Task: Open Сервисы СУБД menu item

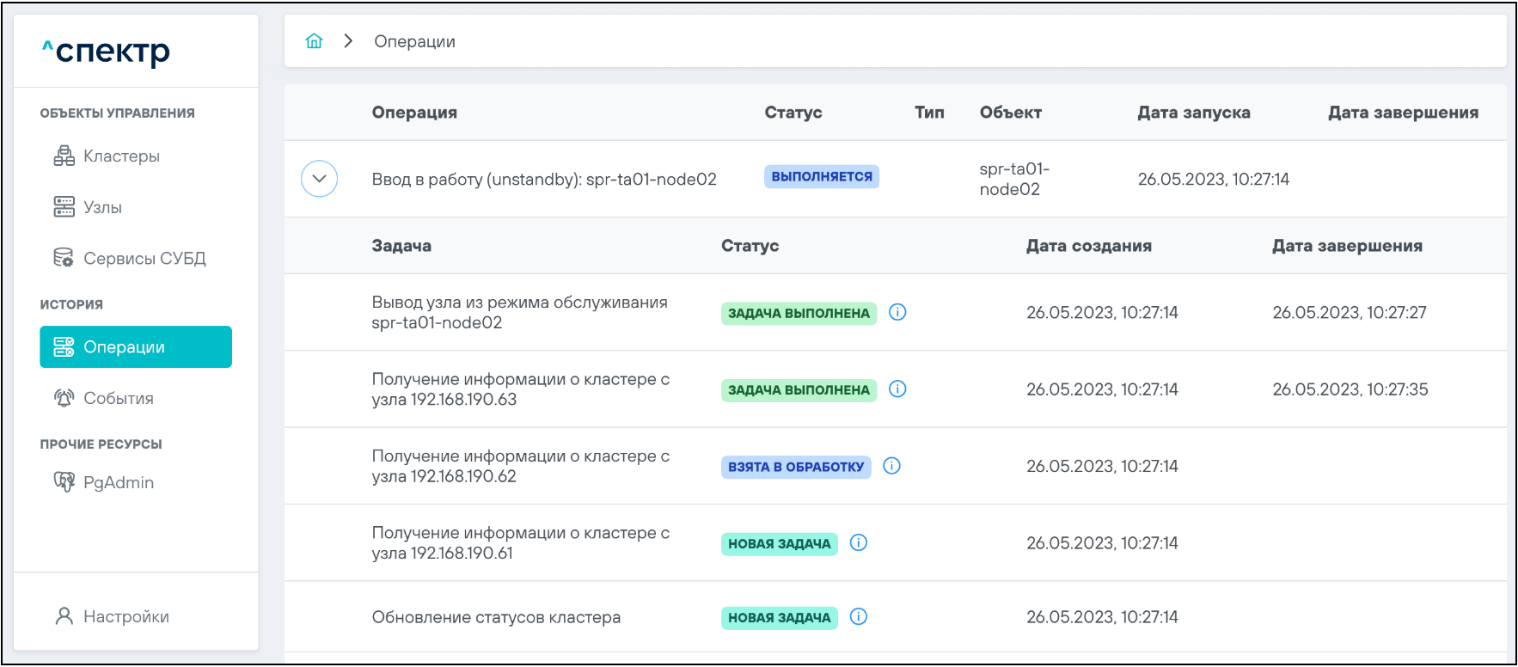Action: pyautogui.click(x=144, y=258)
